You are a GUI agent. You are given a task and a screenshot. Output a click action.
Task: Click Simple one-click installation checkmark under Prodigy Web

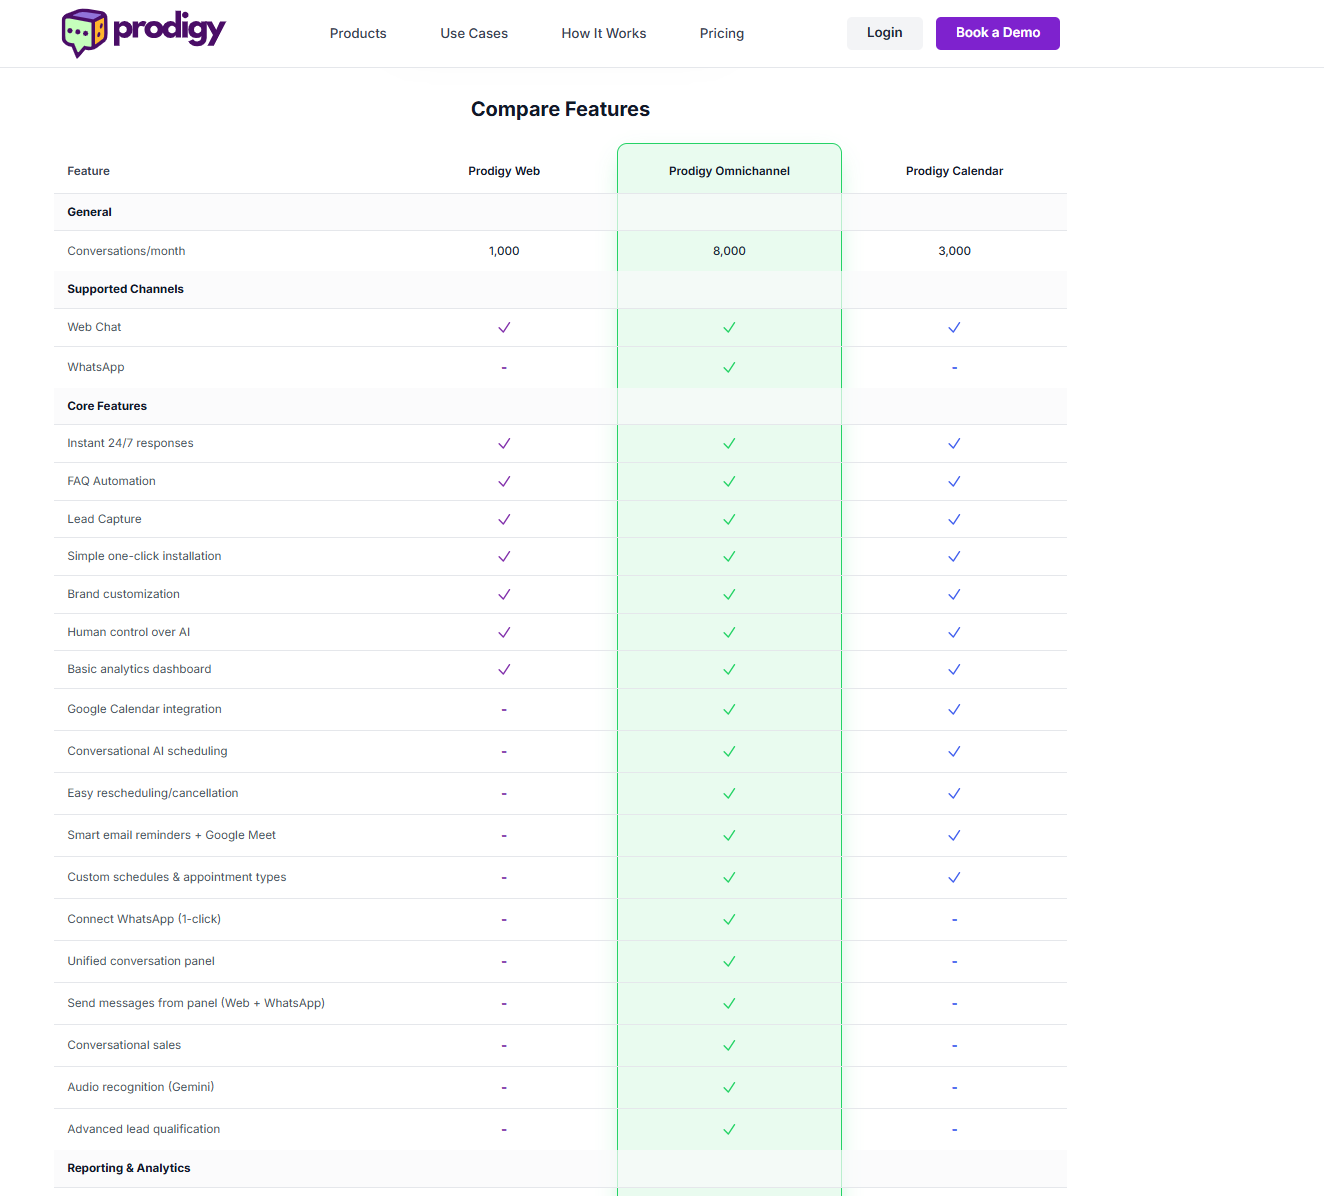tap(504, 556)
